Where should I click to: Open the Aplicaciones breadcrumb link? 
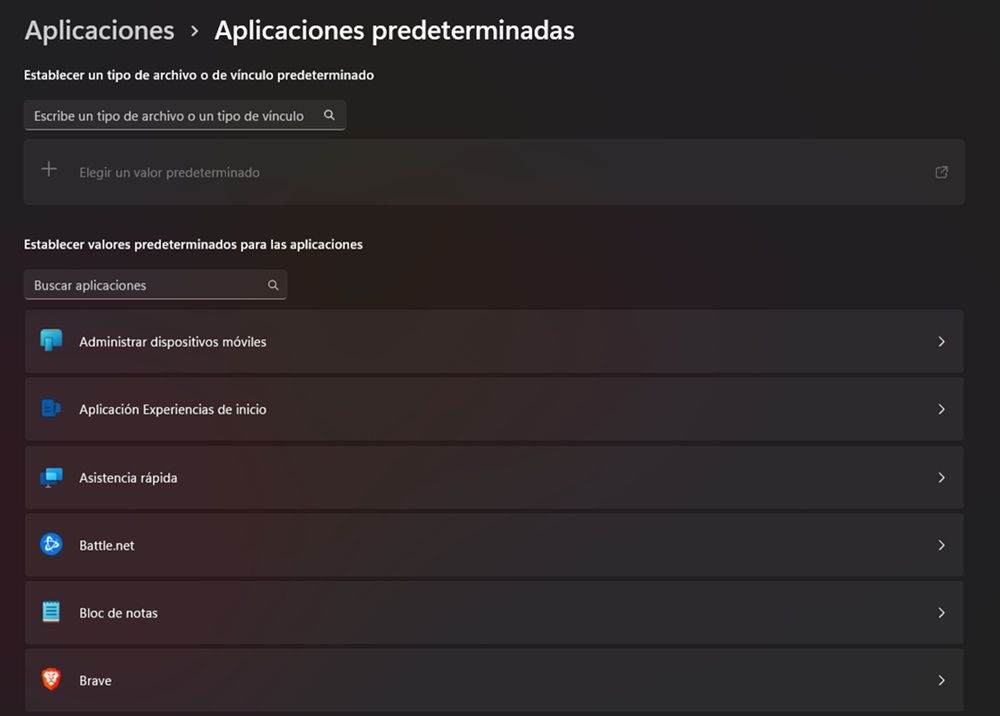tap(98, 30)
